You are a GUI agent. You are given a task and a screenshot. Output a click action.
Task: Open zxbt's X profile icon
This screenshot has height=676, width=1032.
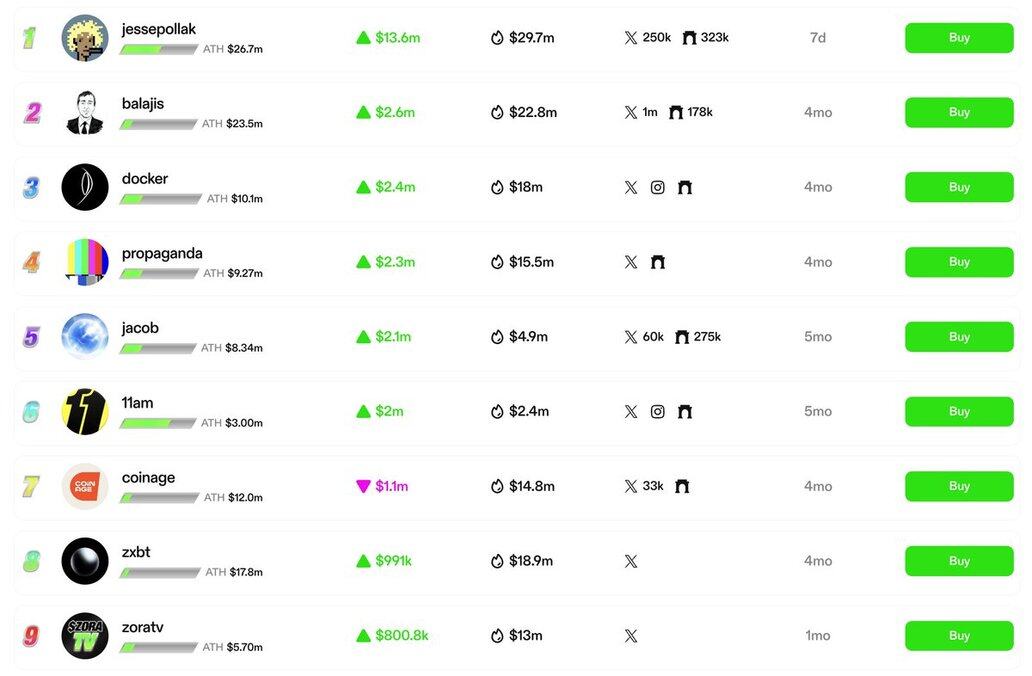coord(630,561)
